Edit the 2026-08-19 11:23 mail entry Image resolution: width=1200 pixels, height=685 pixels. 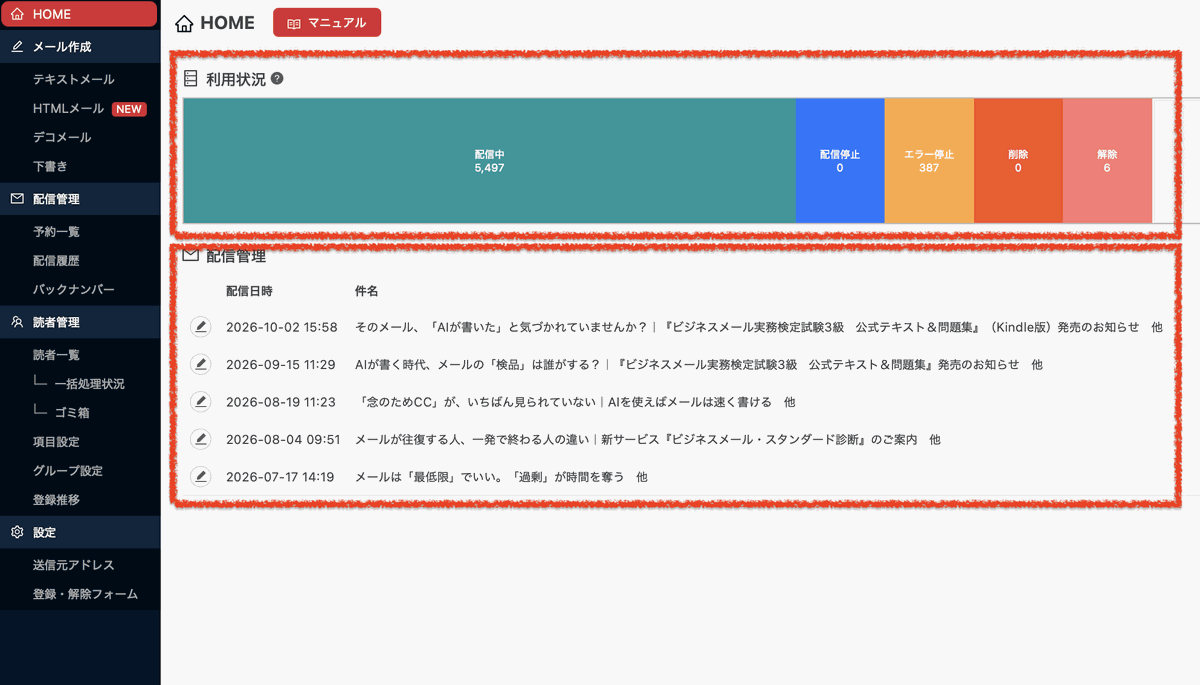(201, 401)
